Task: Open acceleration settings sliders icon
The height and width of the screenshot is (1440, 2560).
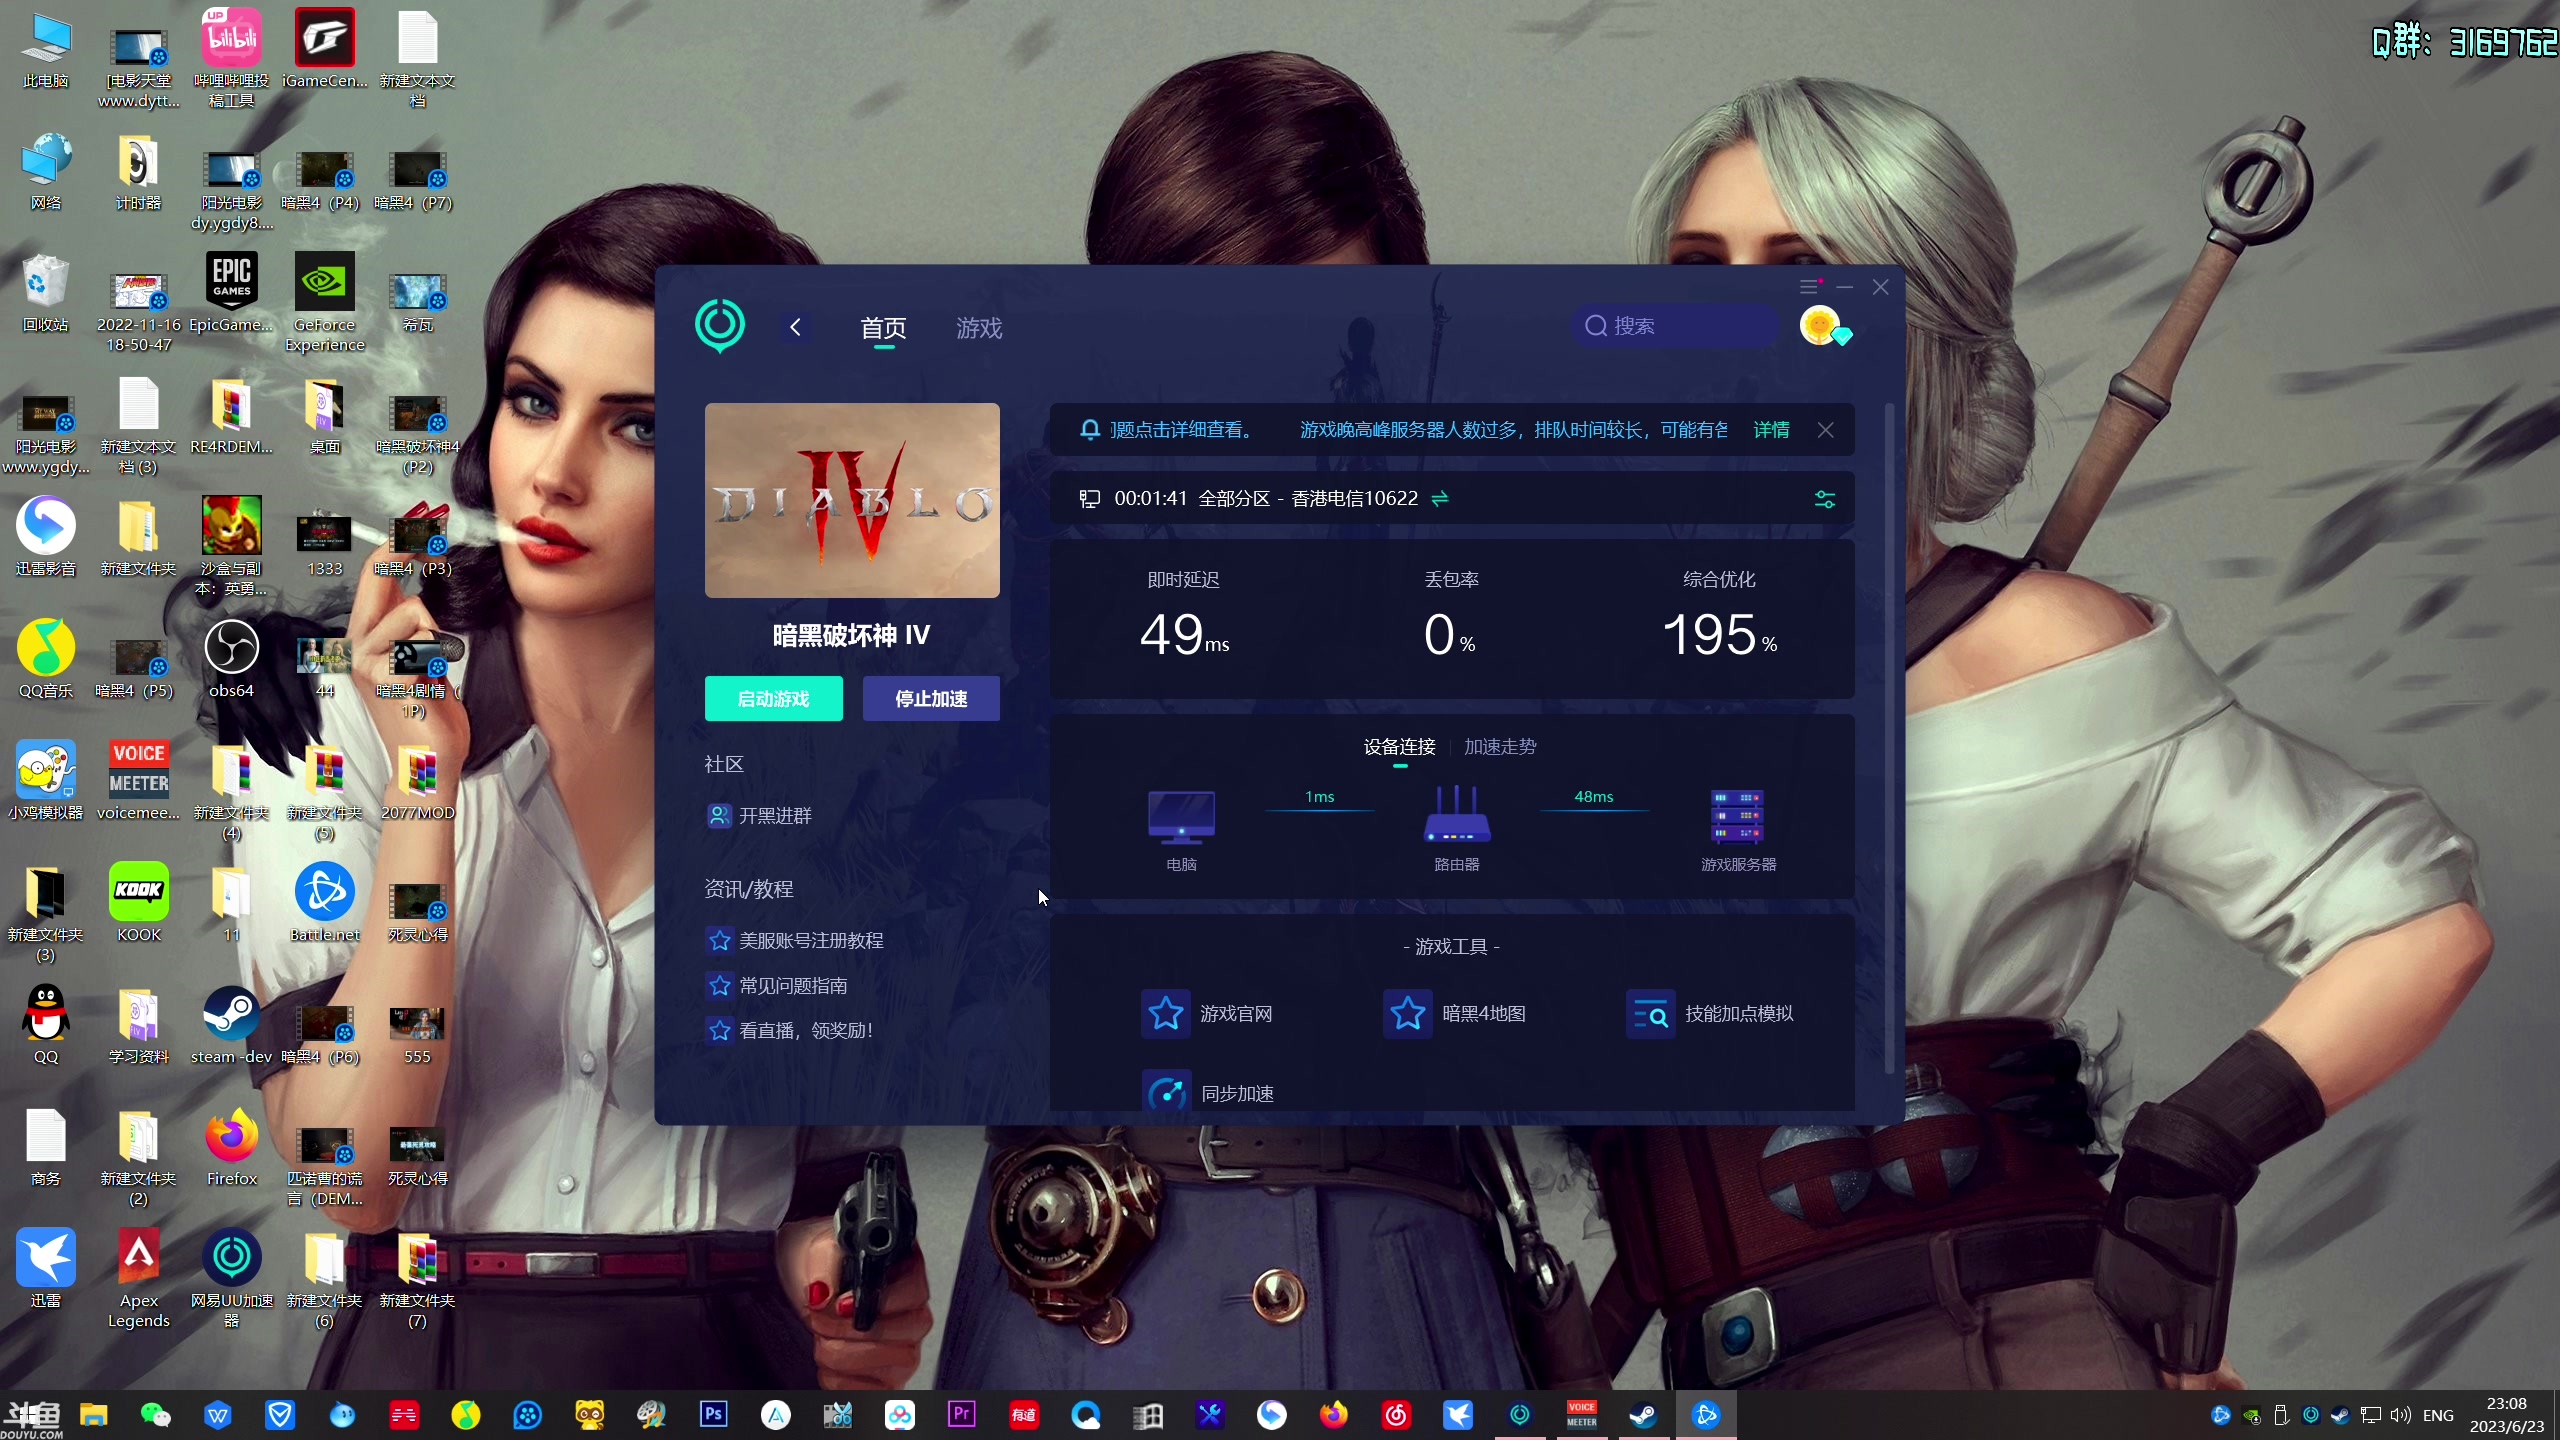Action: click(x=1825, y=499)
